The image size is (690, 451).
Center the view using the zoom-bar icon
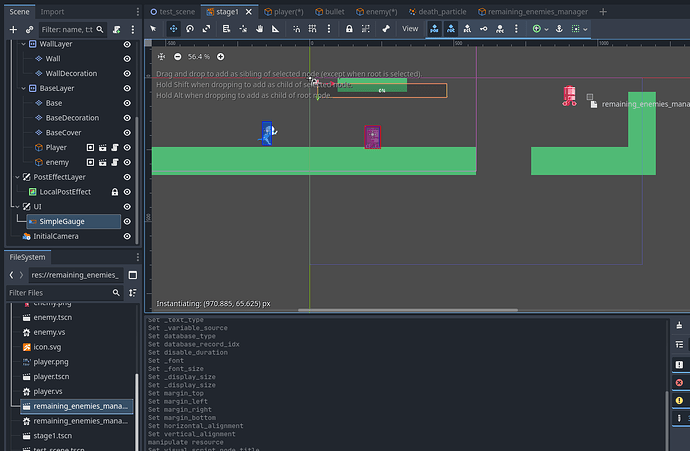(161, 57)
